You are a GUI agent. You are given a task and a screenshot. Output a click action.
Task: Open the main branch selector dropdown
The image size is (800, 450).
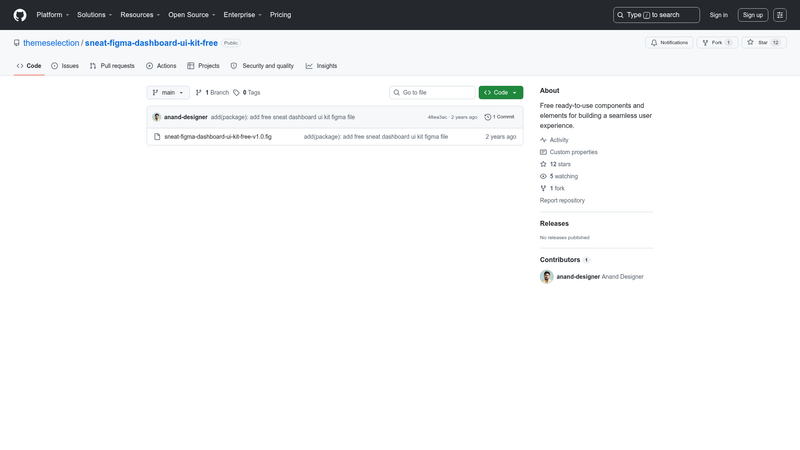(168, 92)
